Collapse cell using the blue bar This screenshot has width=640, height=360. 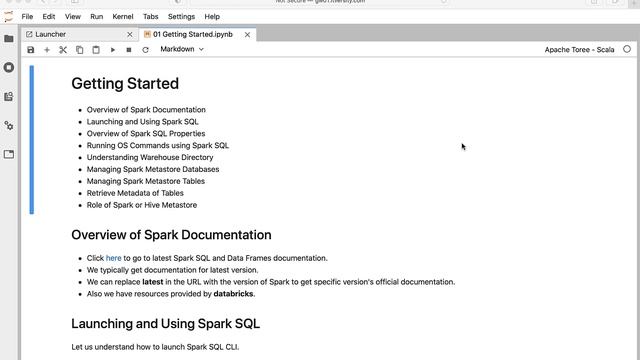click(32, 140)
